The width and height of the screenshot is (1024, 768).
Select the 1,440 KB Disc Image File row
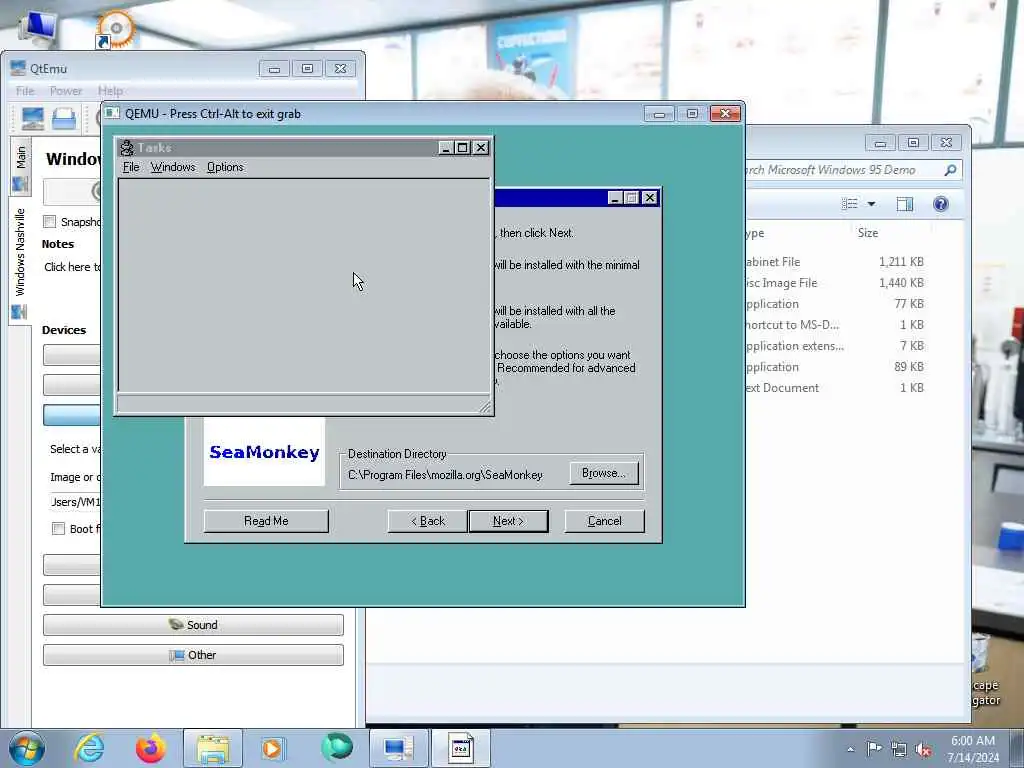[836, 283]
